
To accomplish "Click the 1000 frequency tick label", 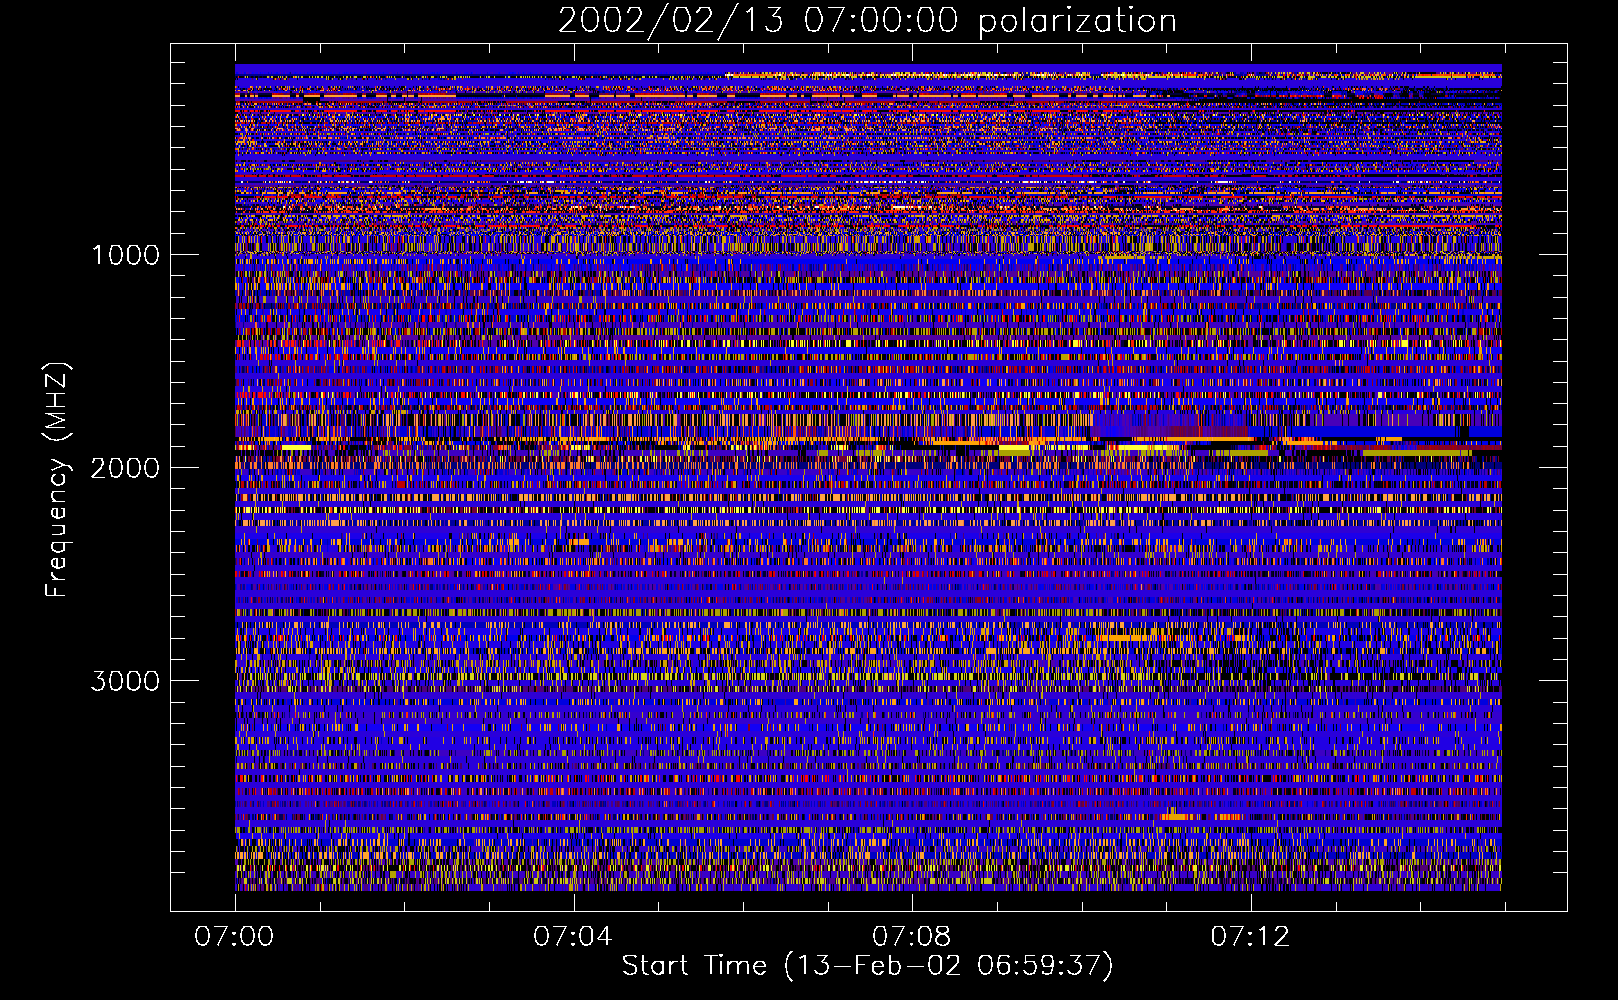I will [125, 255].
